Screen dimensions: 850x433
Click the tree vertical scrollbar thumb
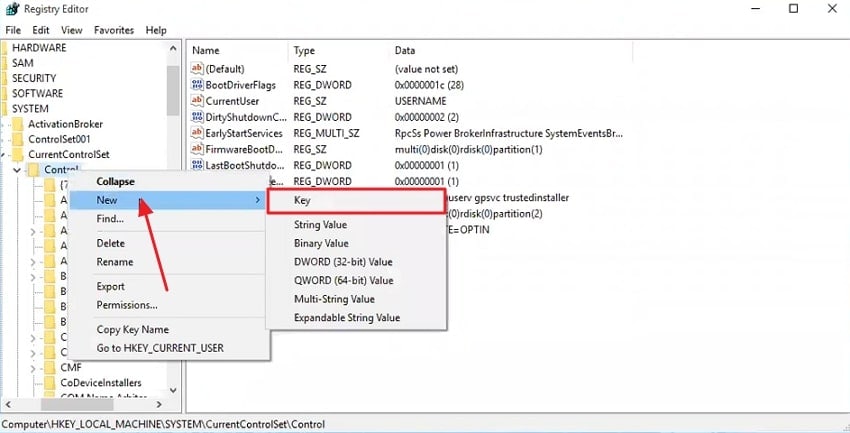pos(173,90)
